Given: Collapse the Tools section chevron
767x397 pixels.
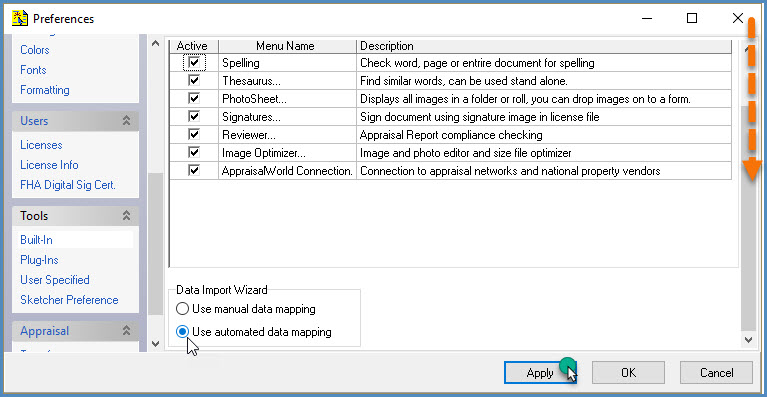Looking at the screenshot, I should [126, 216].
